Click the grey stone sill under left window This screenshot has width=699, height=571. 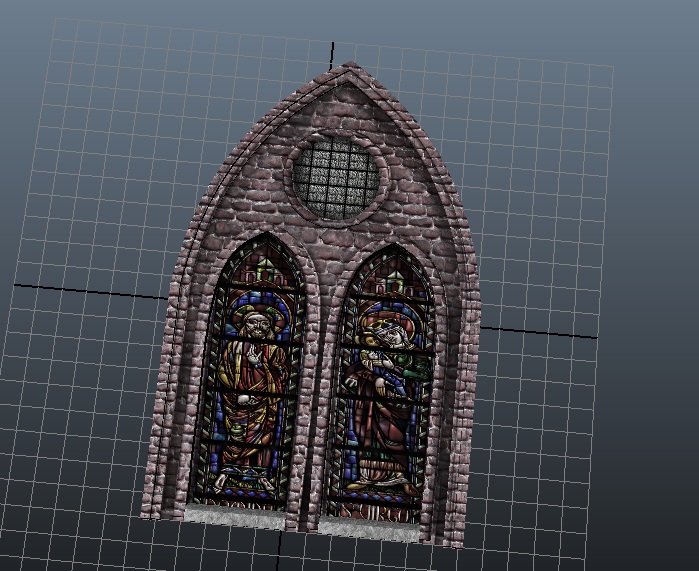click(x=235, y=516)
